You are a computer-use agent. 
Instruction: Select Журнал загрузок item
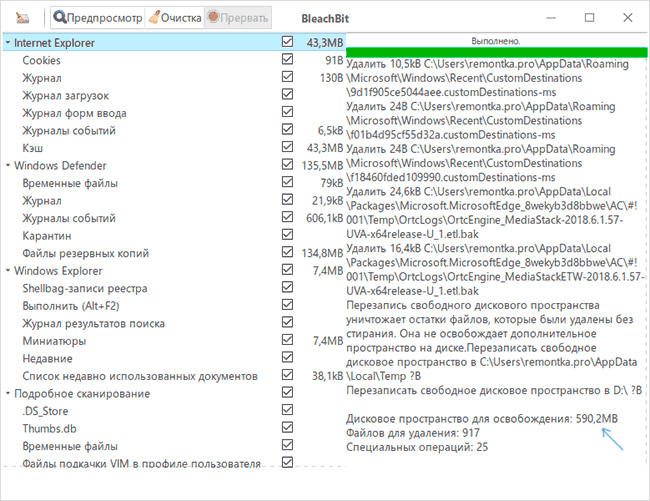(x=65, y=96)
